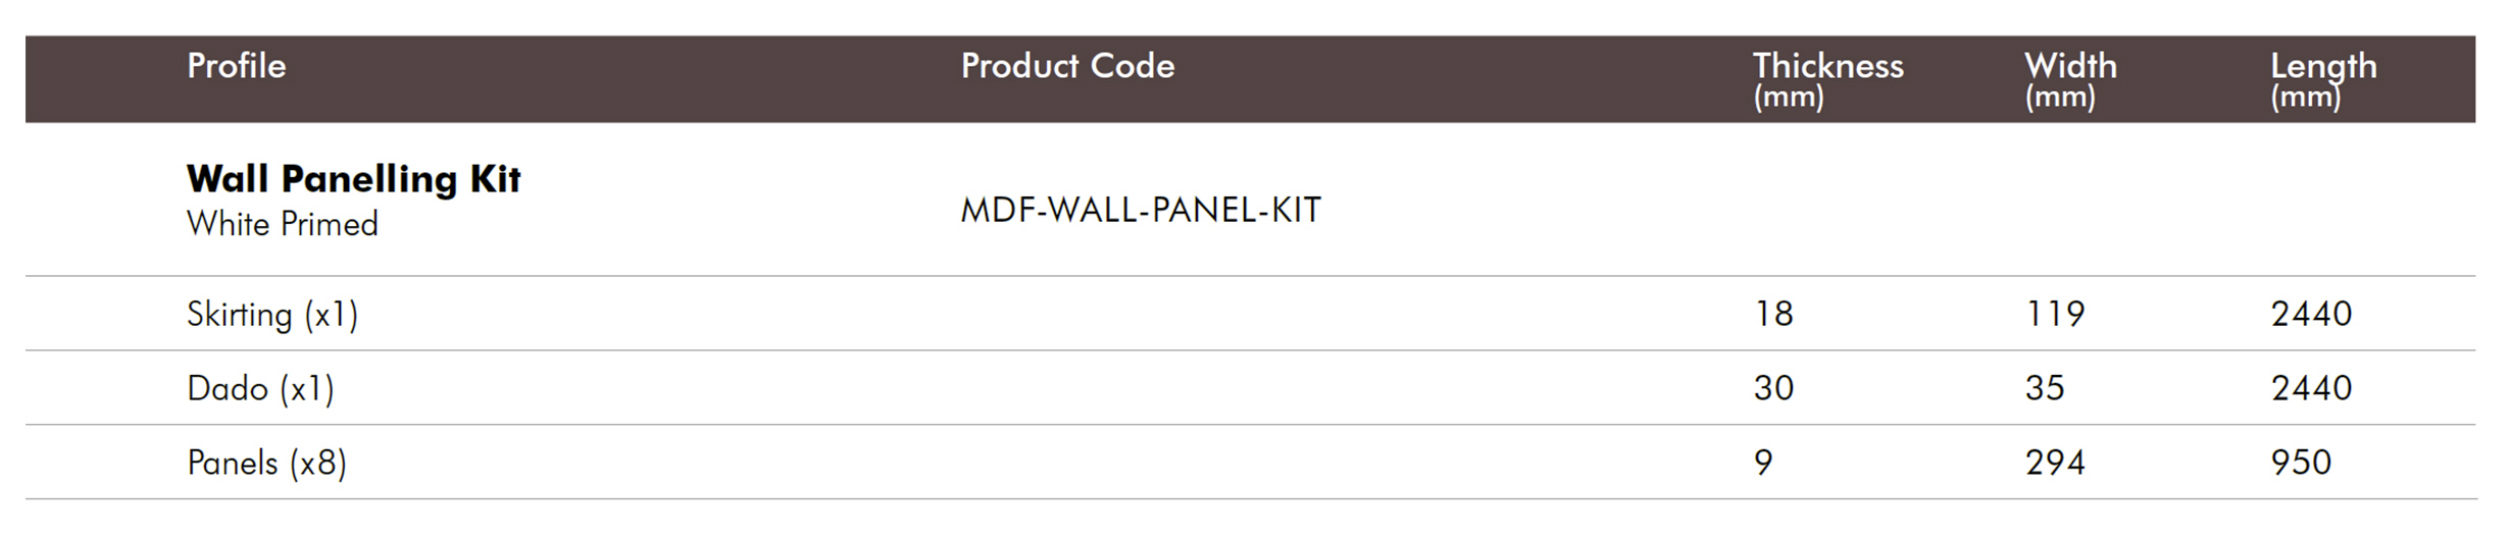This screenshot has width=2516, height=544.
Task: Select the Skirting row's 2440 length
Action: click(2310, 314)
